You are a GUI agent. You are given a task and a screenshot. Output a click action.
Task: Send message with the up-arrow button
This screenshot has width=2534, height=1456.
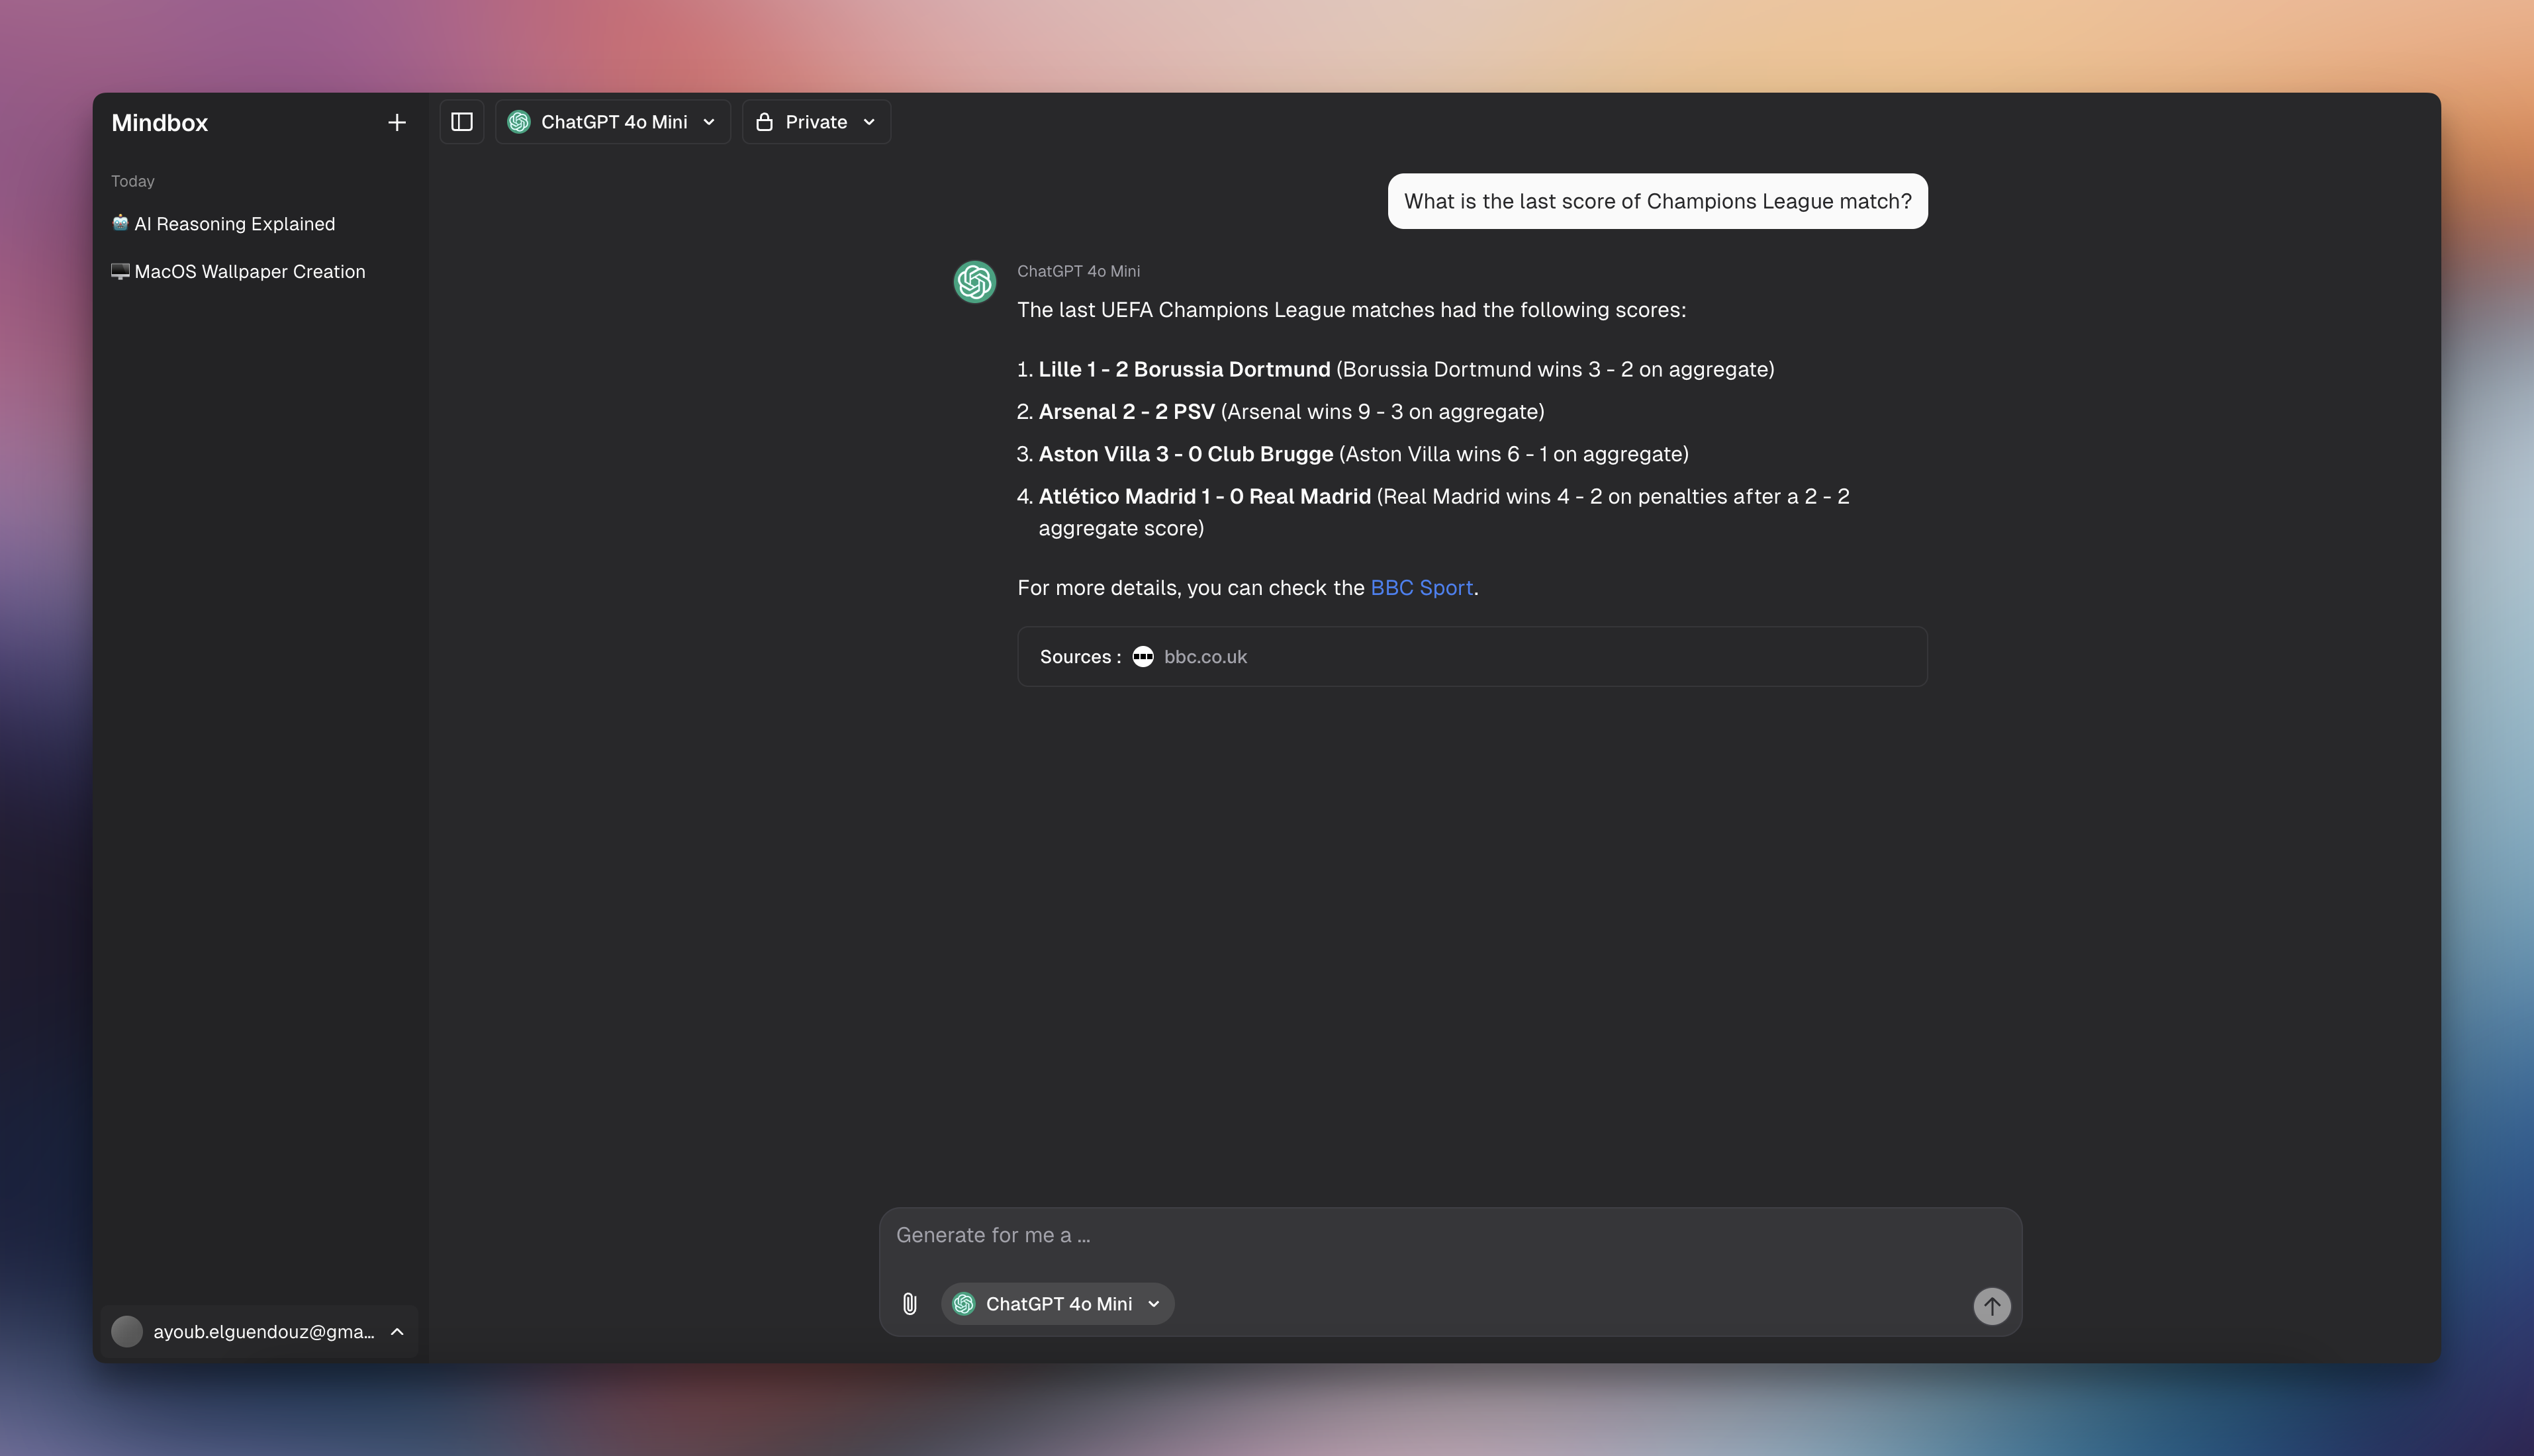point(1992,1306)
